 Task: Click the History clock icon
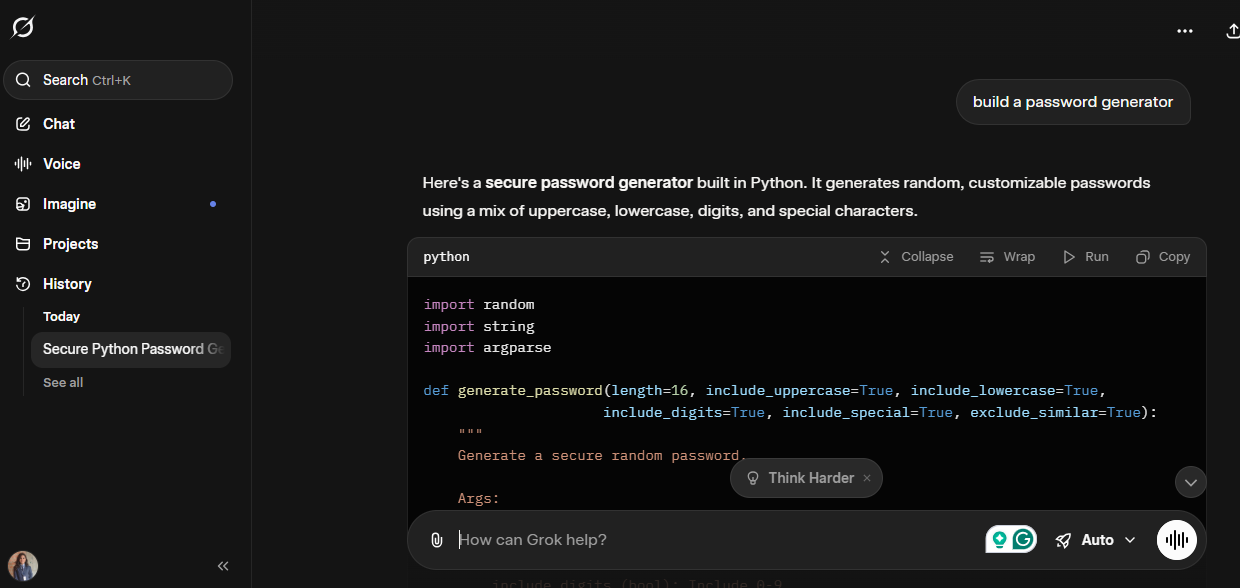pos(23,284)
